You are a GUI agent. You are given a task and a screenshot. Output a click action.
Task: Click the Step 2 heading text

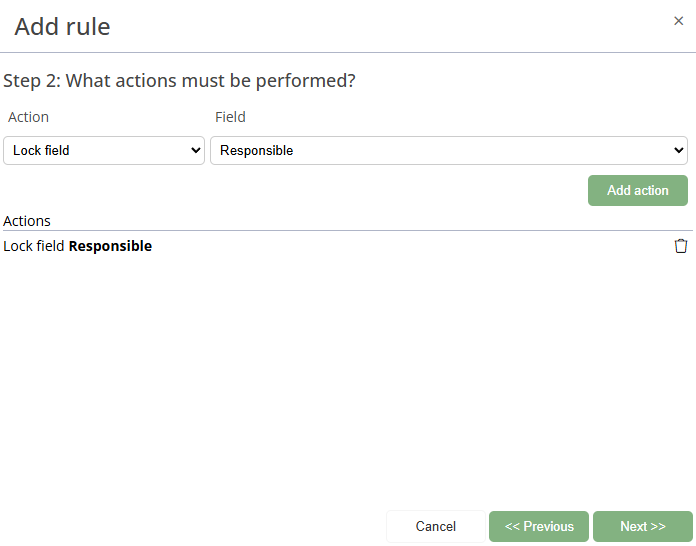pyautogui.click(x=179, y=81)
